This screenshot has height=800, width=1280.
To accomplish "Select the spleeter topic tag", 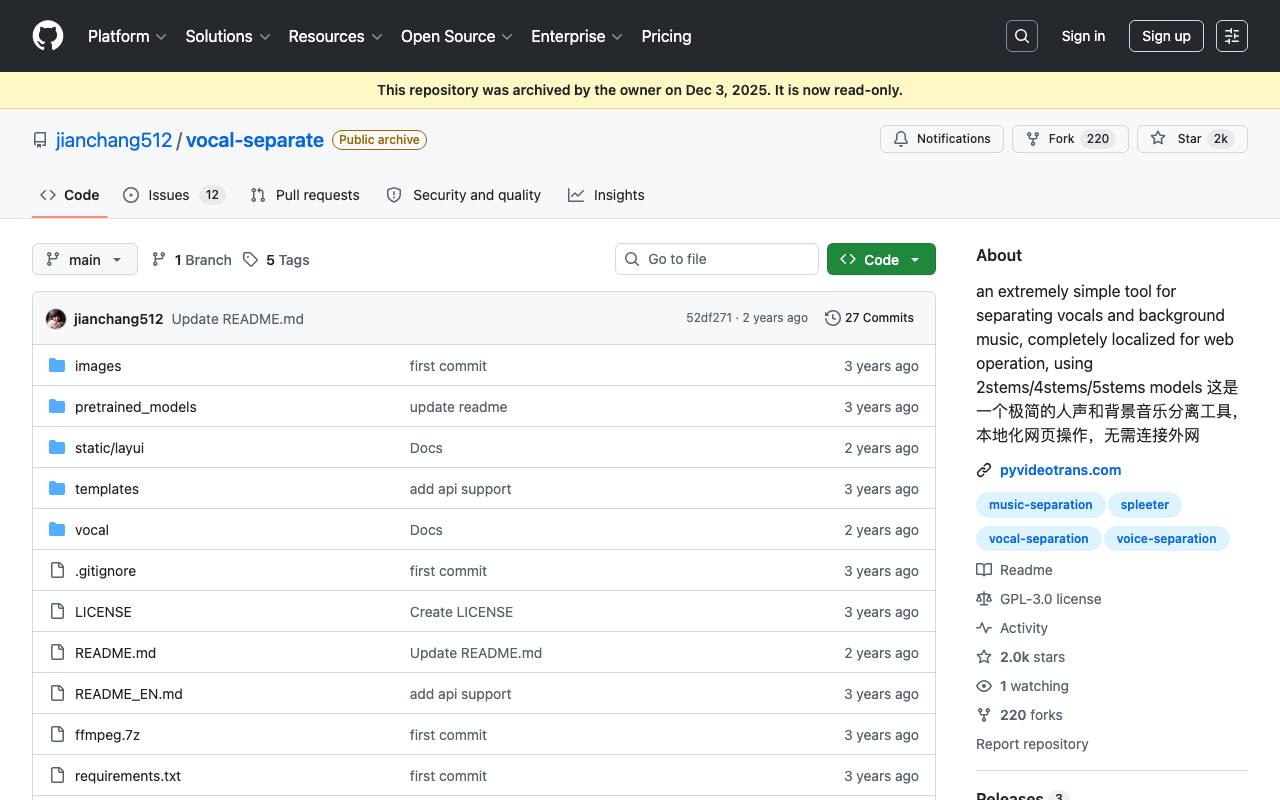I will coord(1145,505).
